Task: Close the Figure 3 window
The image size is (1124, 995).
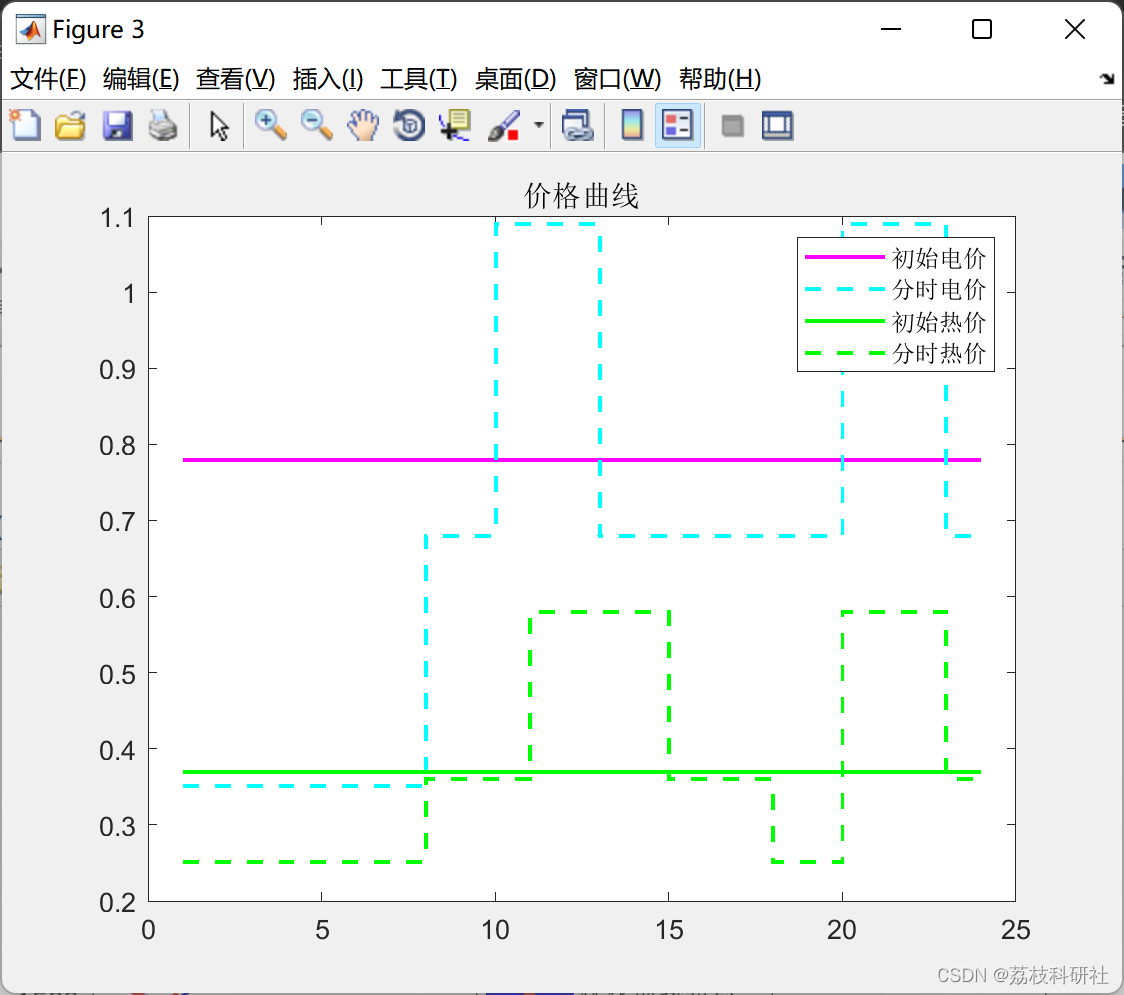Action: tap(1075, 29)
